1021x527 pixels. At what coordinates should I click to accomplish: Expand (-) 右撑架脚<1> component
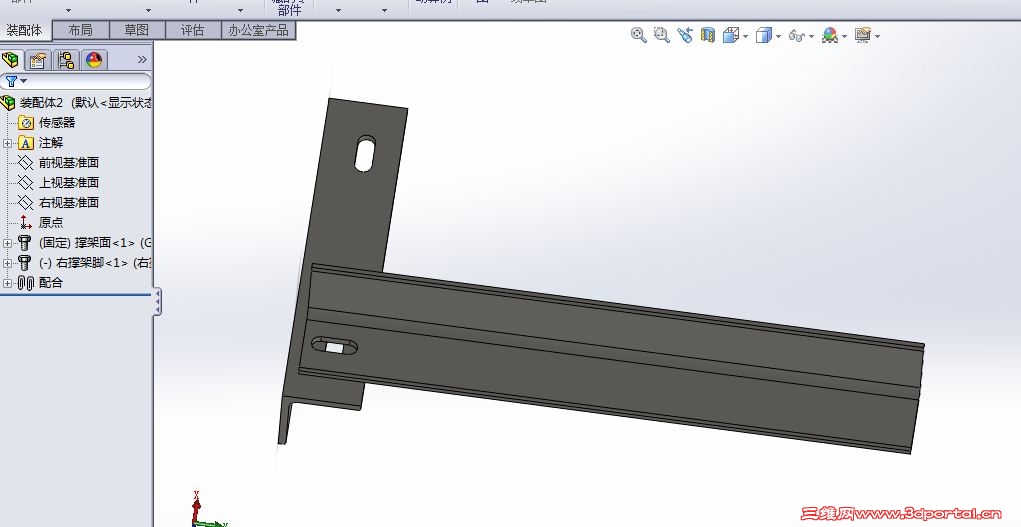pyautogui.click(x=7, y=263)
